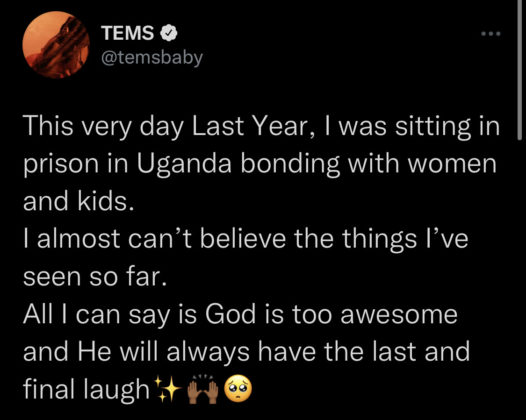
Task: Click the text 'I almost can't believe'
Action: click(x=155, y=239)
